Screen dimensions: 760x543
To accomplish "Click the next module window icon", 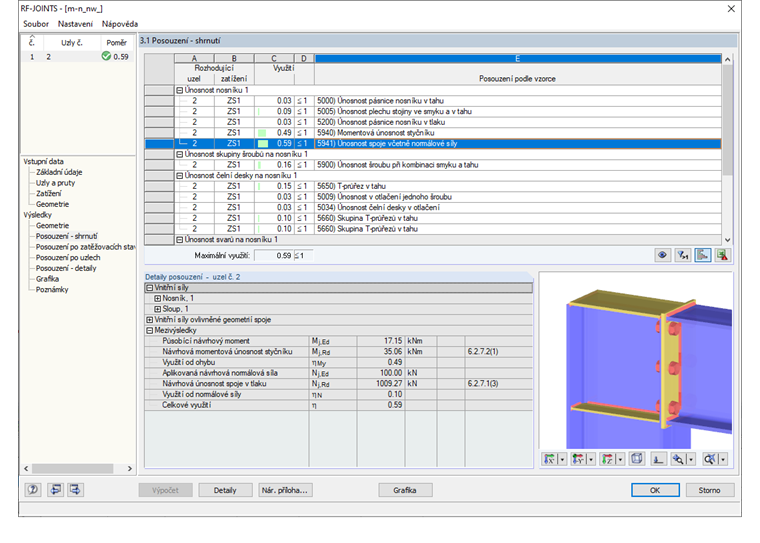I will (x=75, y=490).
